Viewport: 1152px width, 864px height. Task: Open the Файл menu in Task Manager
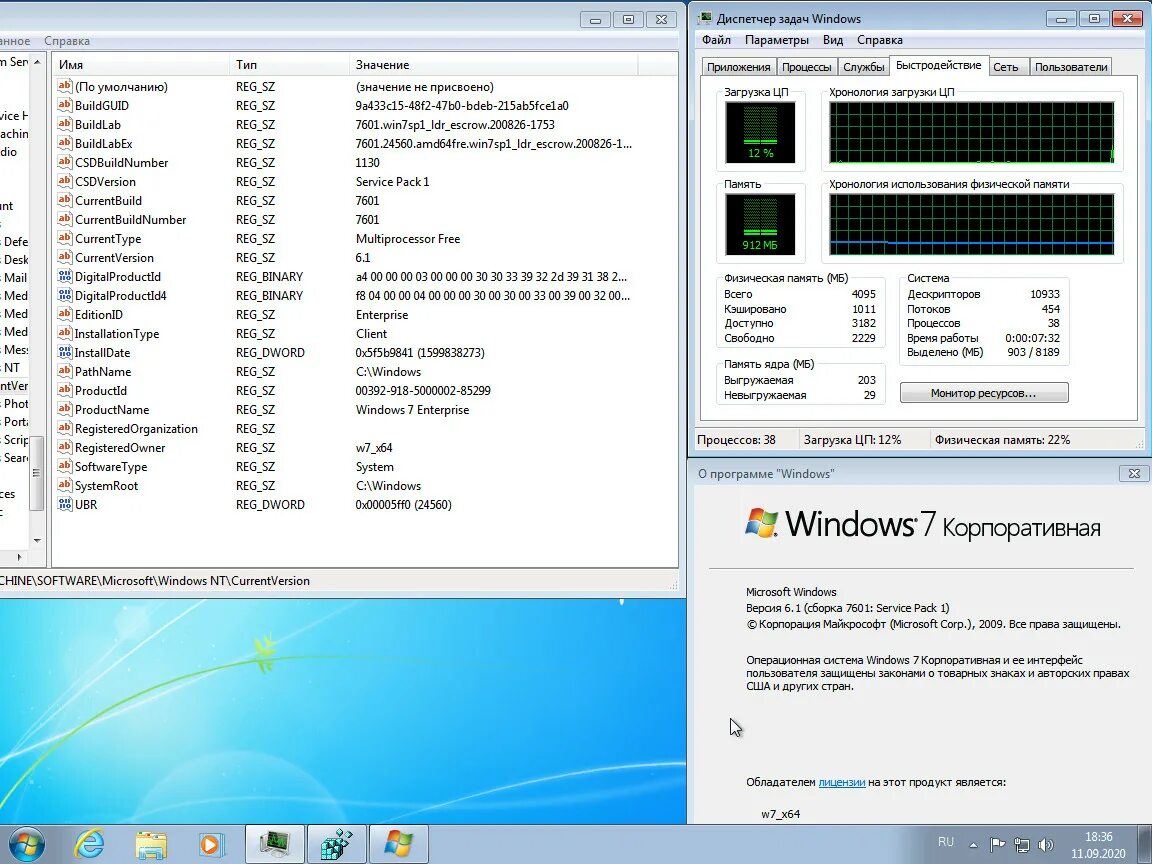[716, 40]
